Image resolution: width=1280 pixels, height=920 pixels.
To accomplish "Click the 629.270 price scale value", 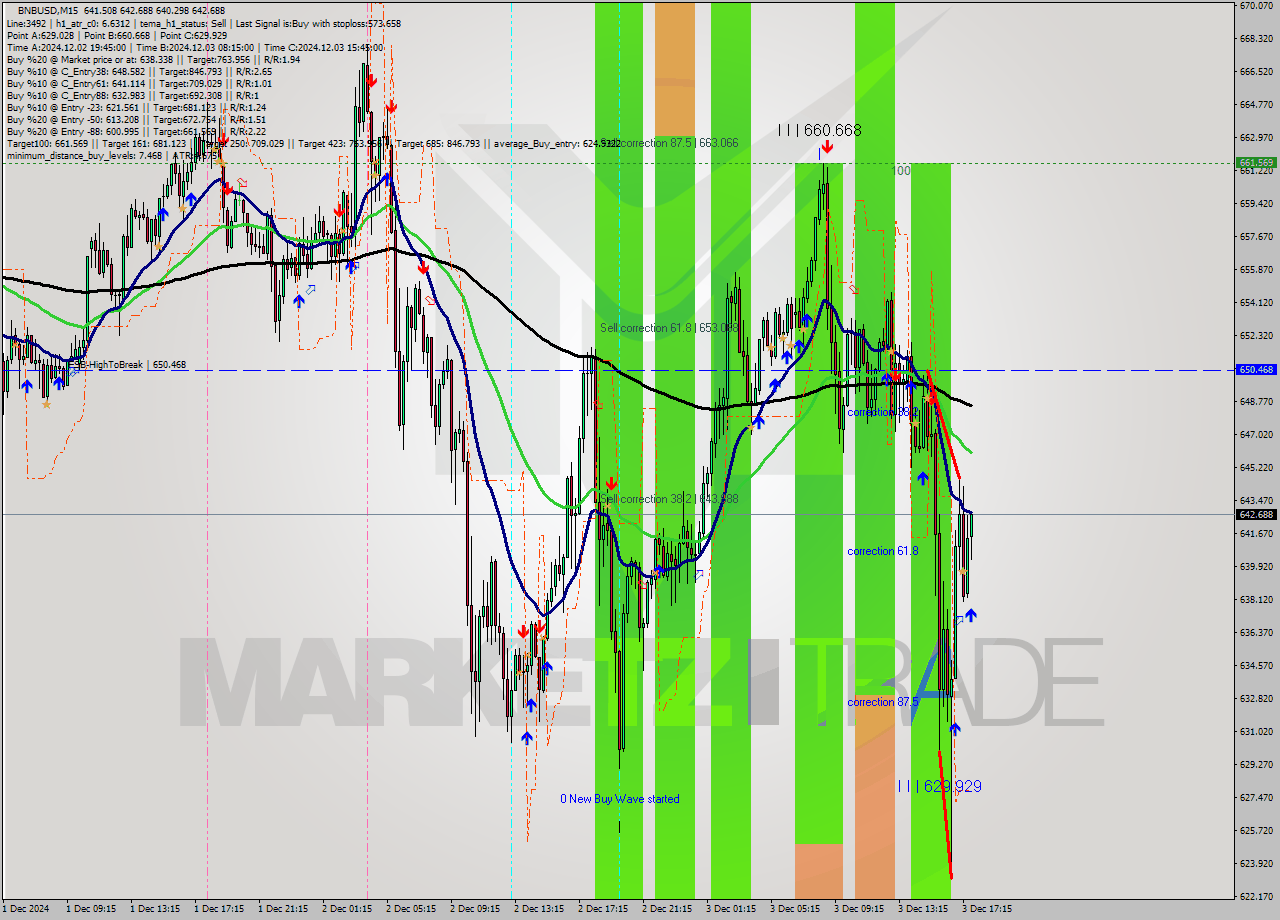I will (x=1256, y=764).
